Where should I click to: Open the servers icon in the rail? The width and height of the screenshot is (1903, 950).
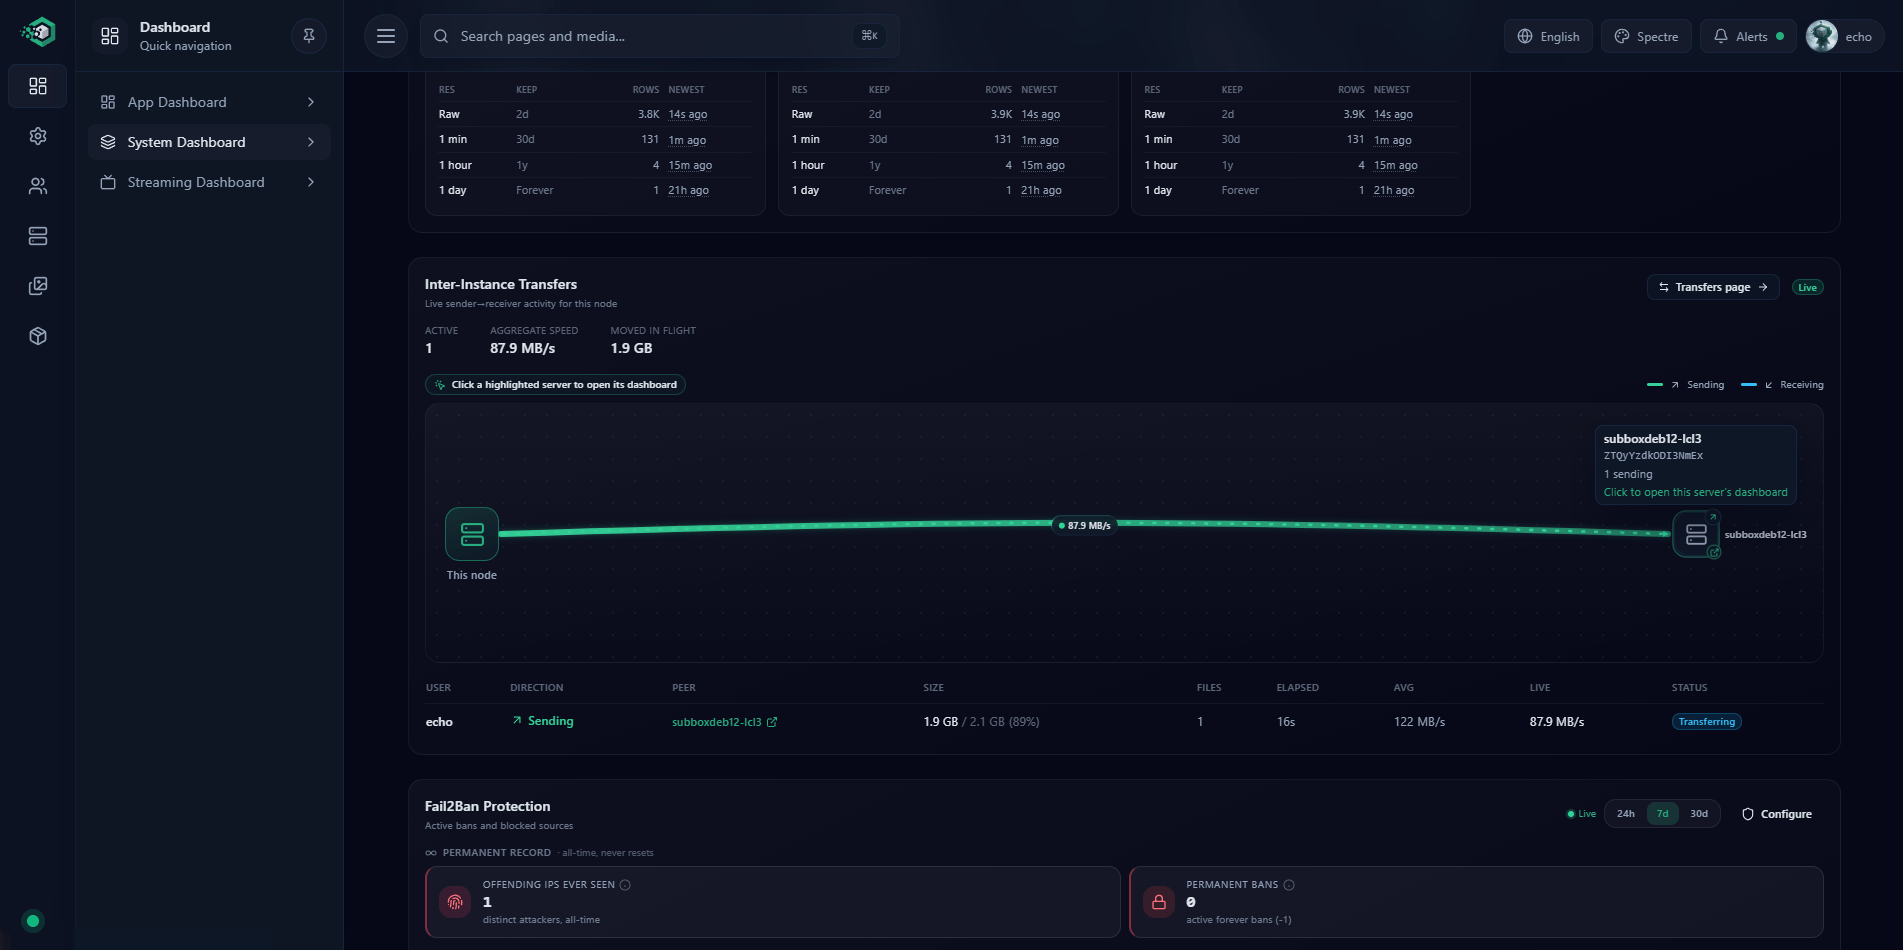point(38,236)
